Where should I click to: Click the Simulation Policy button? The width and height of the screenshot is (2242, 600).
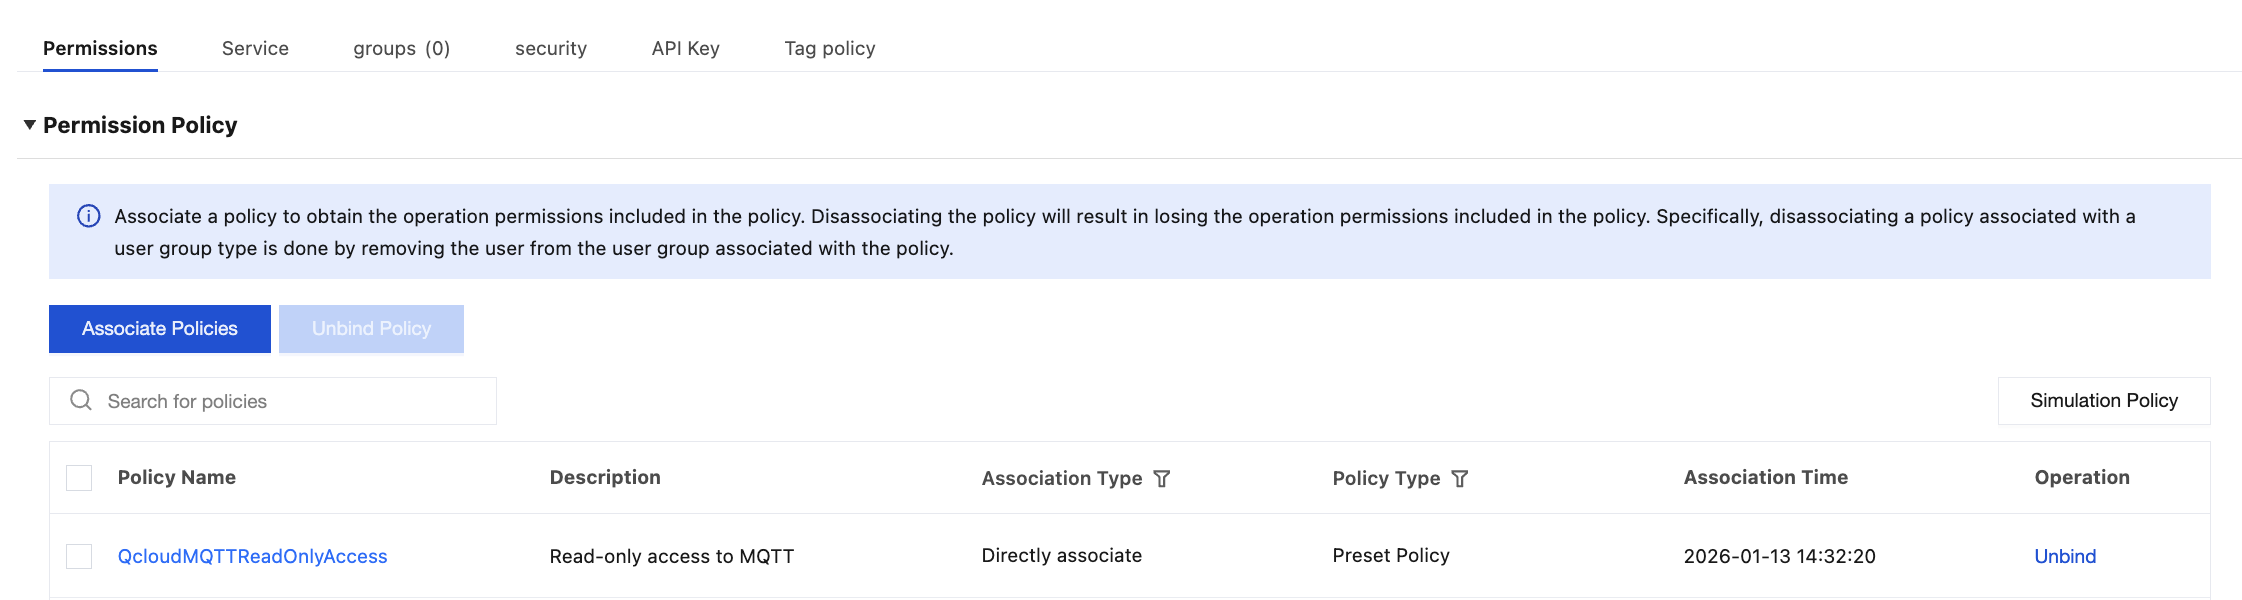(2103, 401)
